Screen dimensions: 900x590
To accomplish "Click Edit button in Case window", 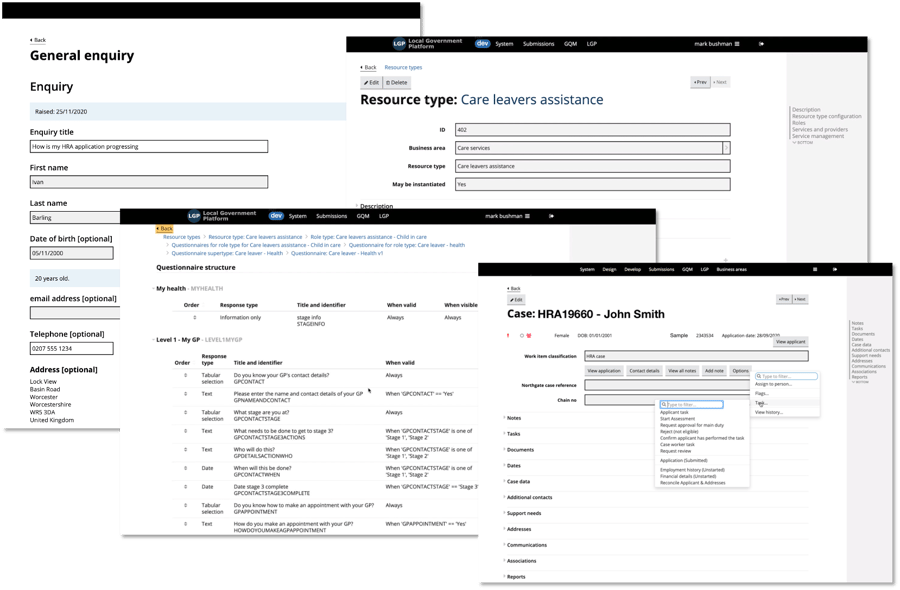I will (516, 300).
